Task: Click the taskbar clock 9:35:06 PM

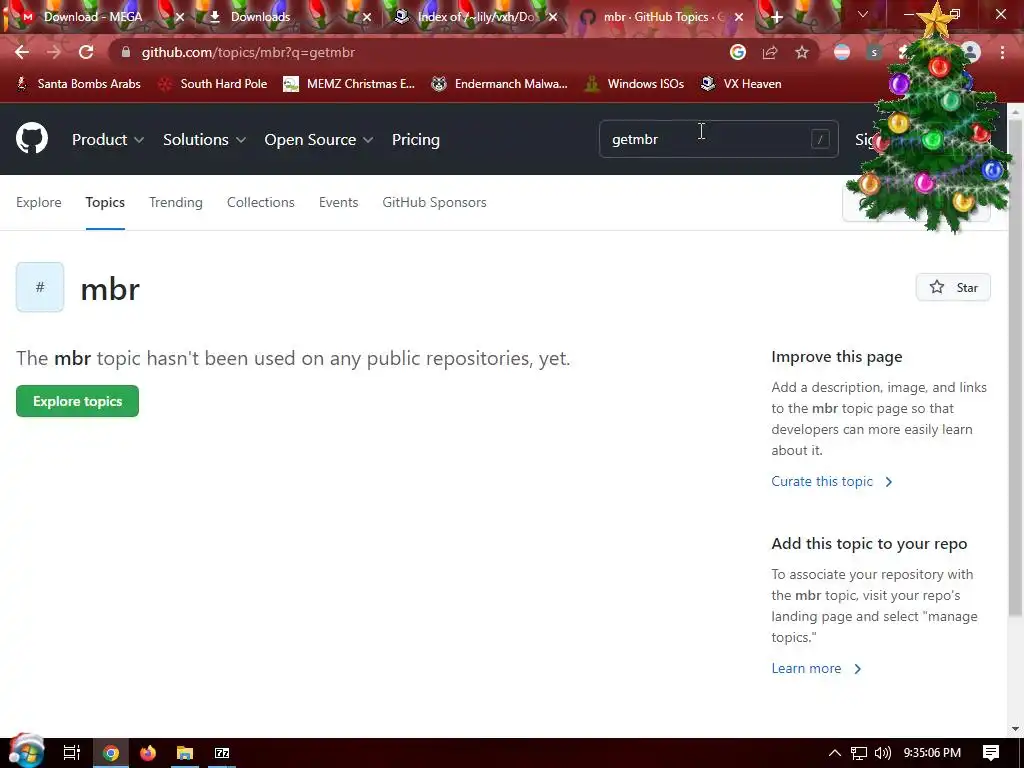Action: (932, 753)
